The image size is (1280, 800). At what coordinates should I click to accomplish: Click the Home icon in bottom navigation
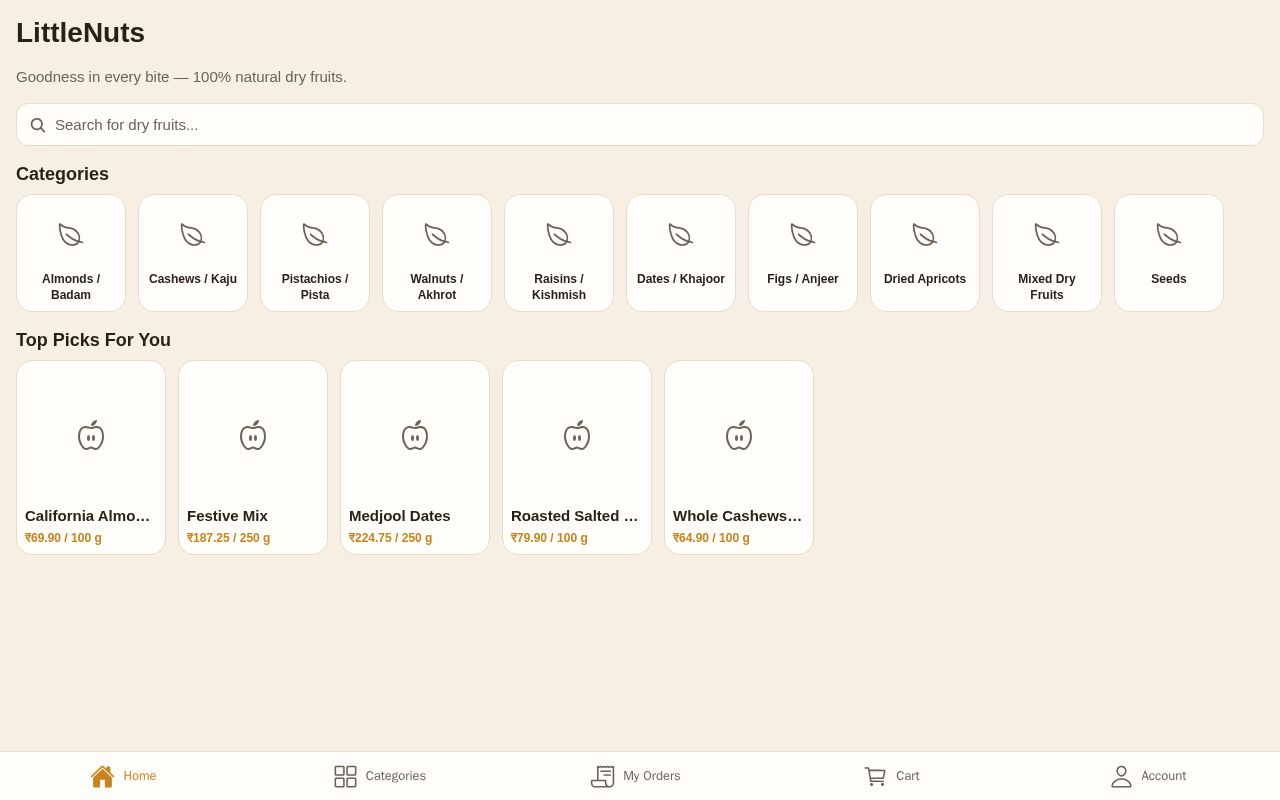[102, 776]
